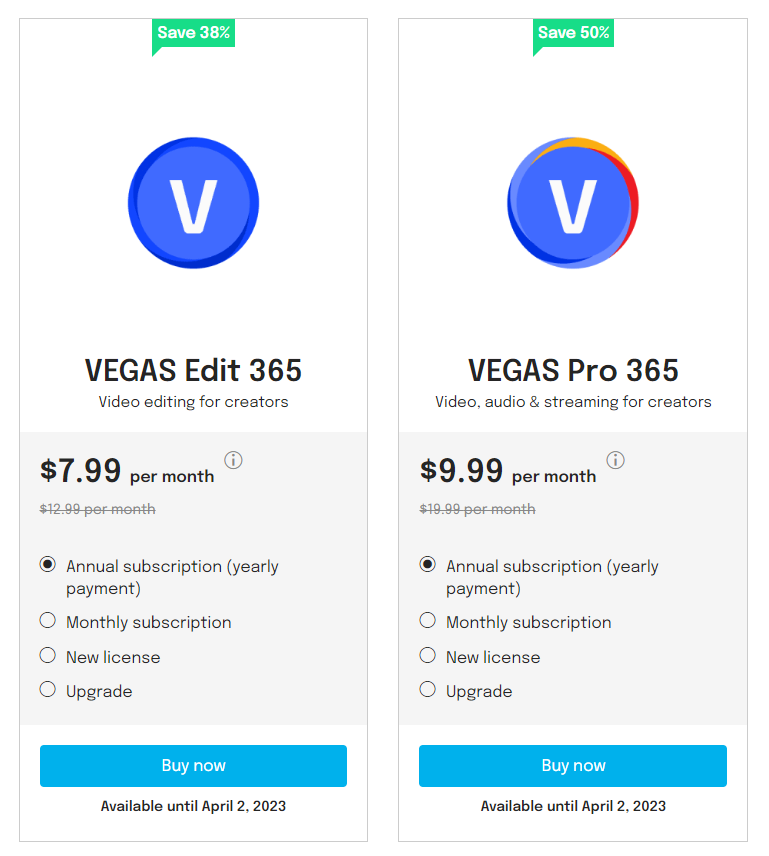Image resolution: width=769 pixels, height=856 pixels.
Task: Click the VEGAS Pro 365 title
Action: click(x=573, y=370)
